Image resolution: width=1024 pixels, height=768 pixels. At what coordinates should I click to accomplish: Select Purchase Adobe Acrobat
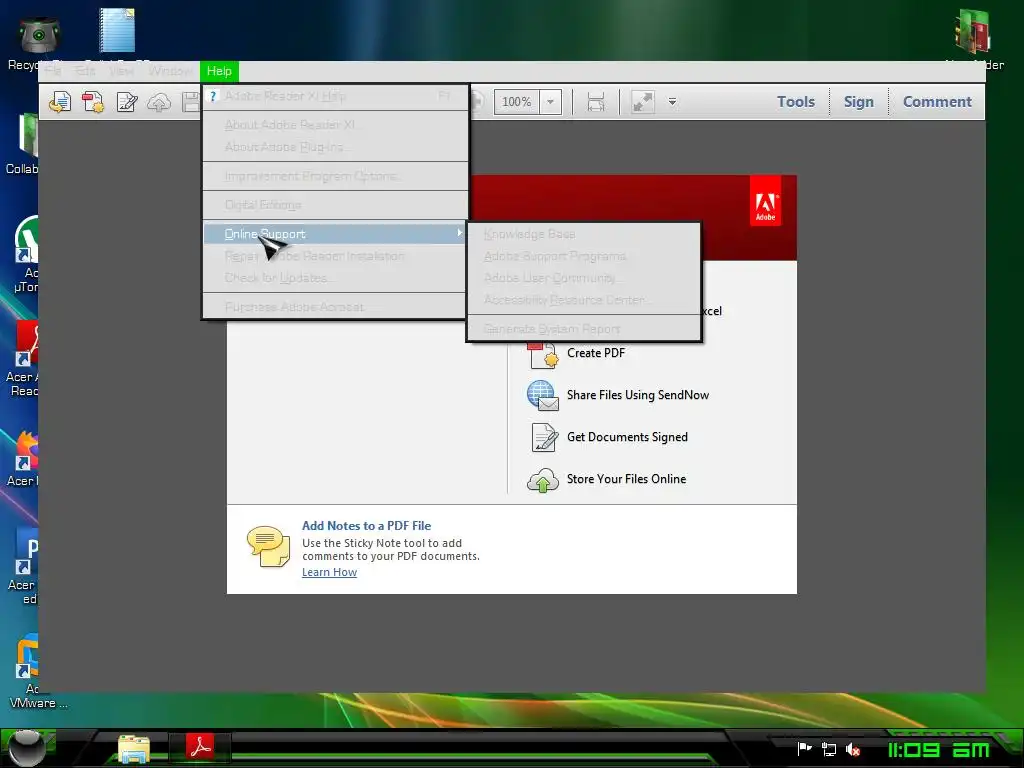coord(336,307)
